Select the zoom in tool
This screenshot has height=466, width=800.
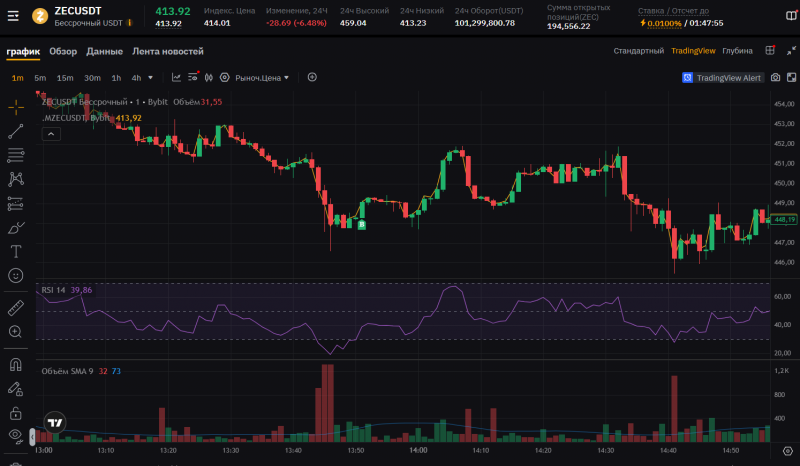coord(15,332)
